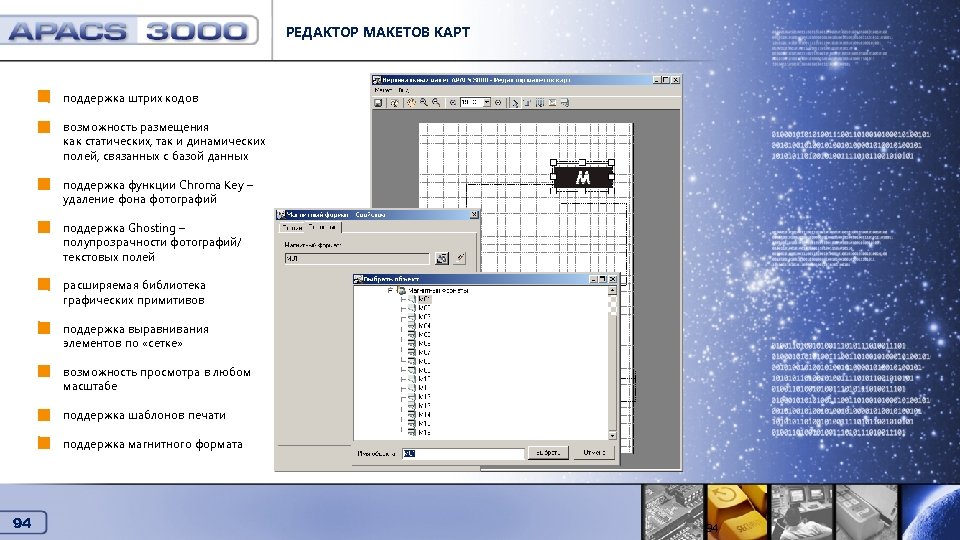Select the hand pan tool in the editor toolbar
Screen dimensions: 960x540
click(411, 103)
